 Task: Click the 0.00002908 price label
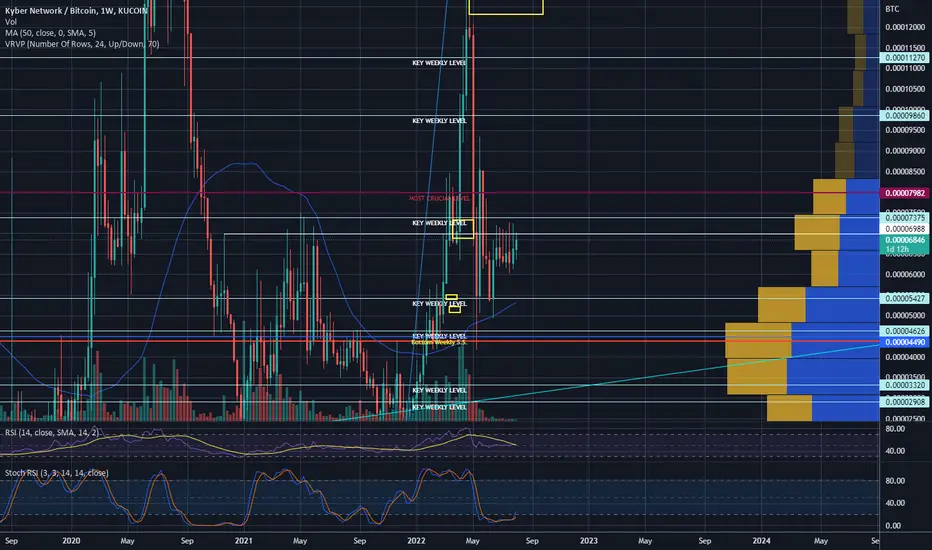point(904,402)
